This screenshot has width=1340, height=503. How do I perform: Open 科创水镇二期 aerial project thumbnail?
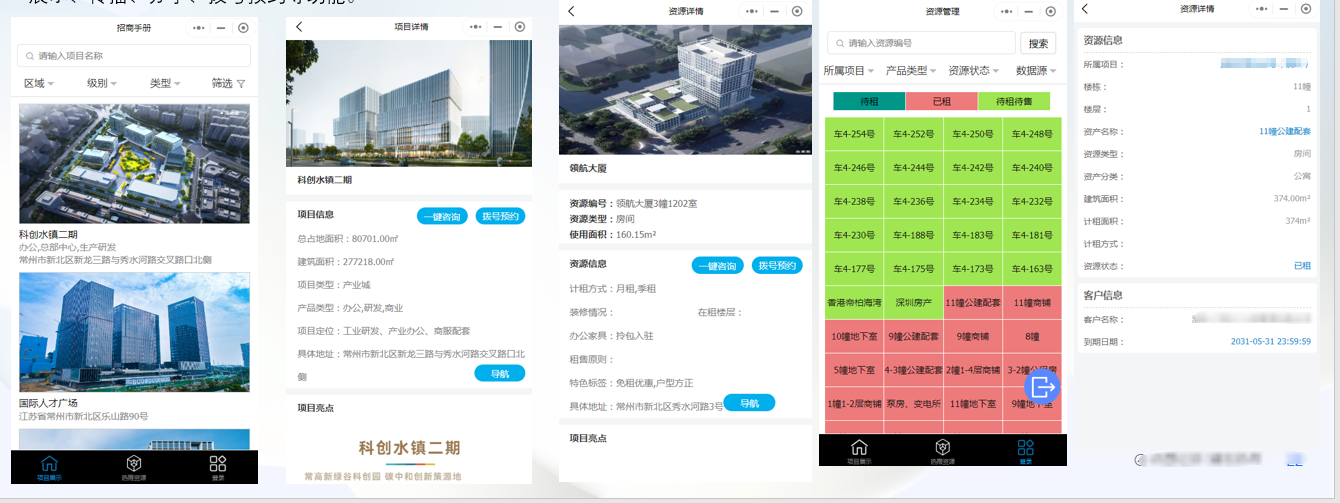pos(134,164)
